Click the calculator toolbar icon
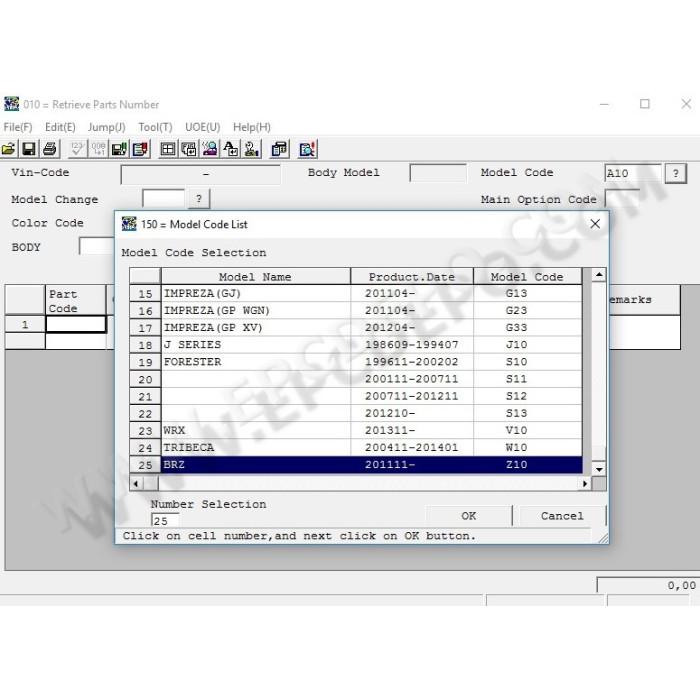This screenshot has width=700, height=700. [x=280, y=149]
